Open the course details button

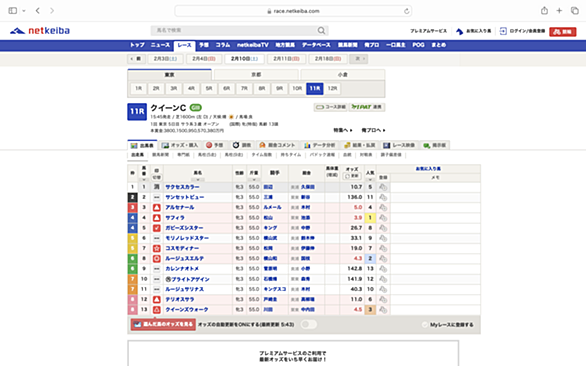tap(330, 107)
